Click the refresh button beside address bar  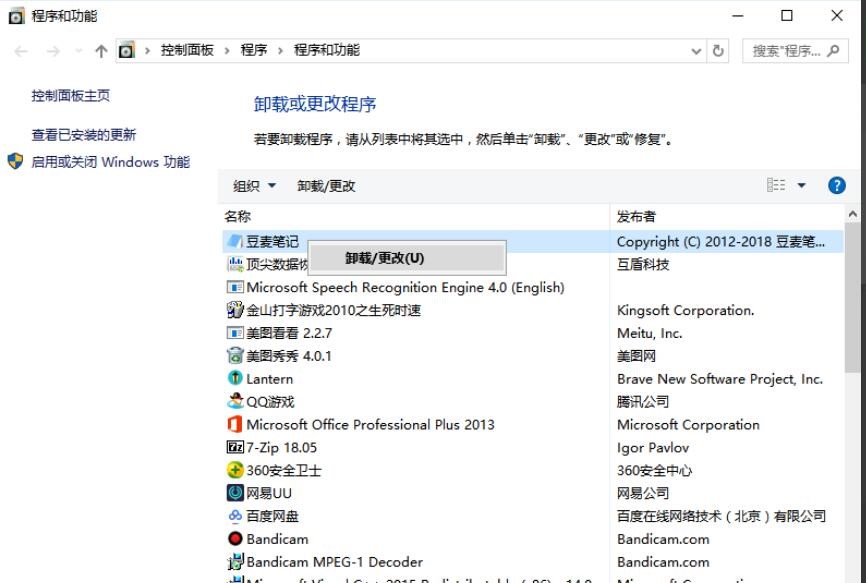(x=719, y=51)
